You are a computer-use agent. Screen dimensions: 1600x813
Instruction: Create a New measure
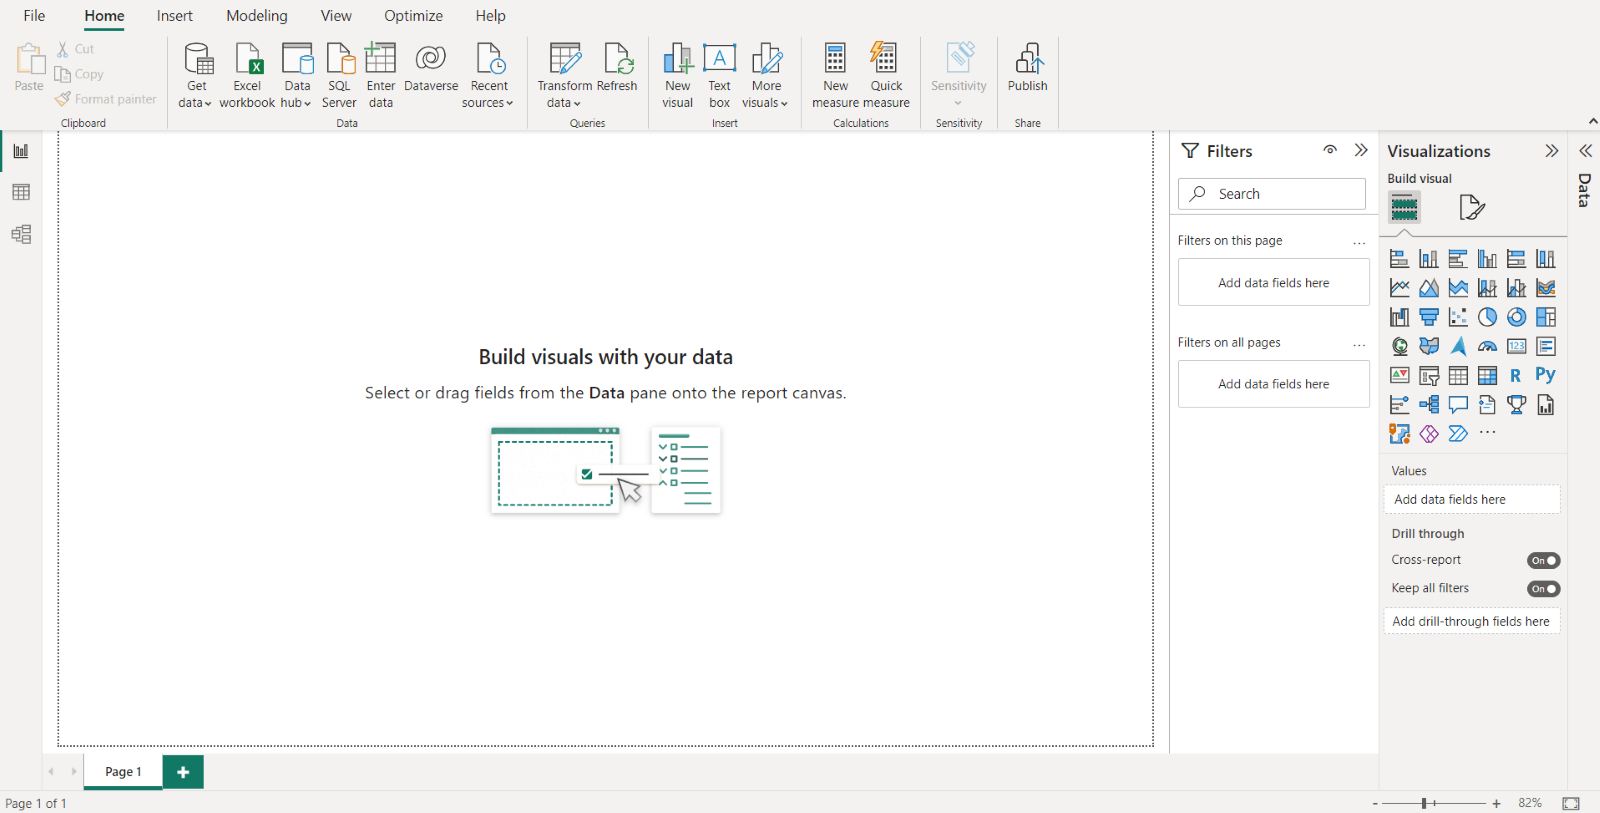(x=836, y=76)
